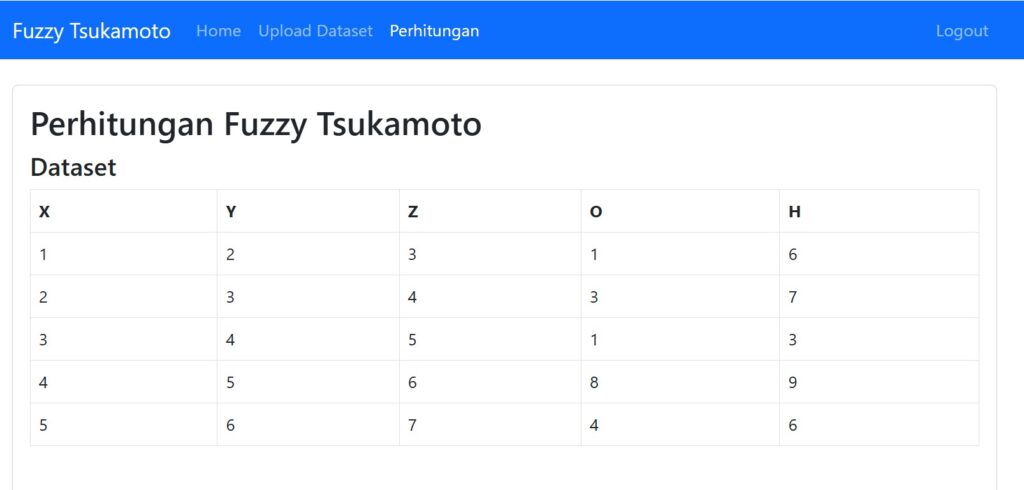Image resolution: width=1024 pixels, height=490 pixels.
Task: Click the X column header
Action: (x=123, y=211)
